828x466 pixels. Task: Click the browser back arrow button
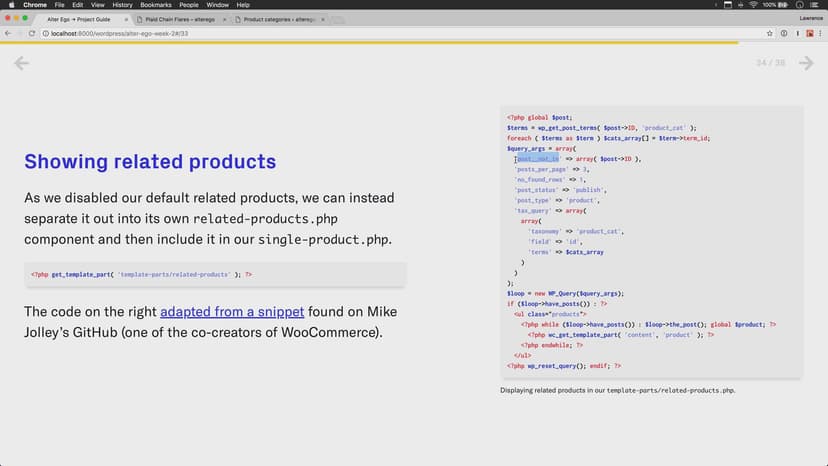click(x=8, y=33)
